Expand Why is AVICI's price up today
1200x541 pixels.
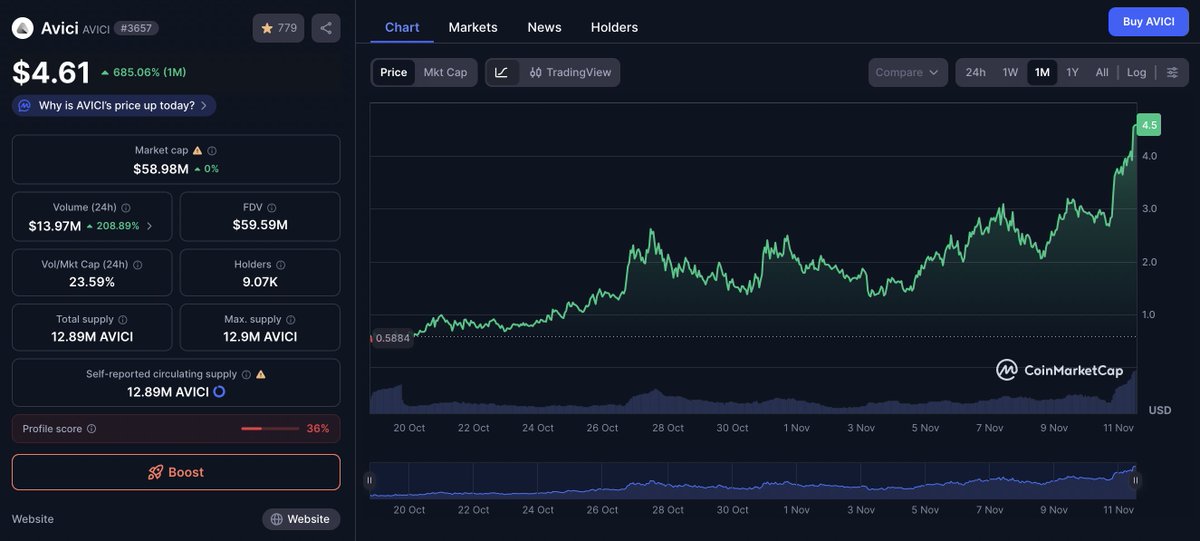114,105
